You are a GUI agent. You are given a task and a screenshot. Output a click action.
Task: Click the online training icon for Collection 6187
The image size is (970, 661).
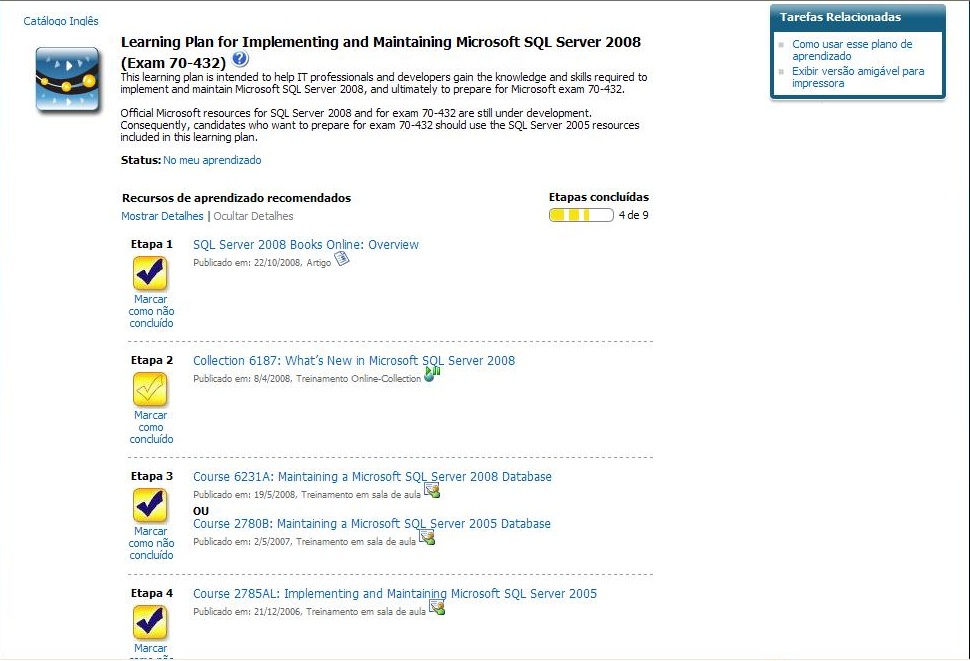tap(432, 374)
